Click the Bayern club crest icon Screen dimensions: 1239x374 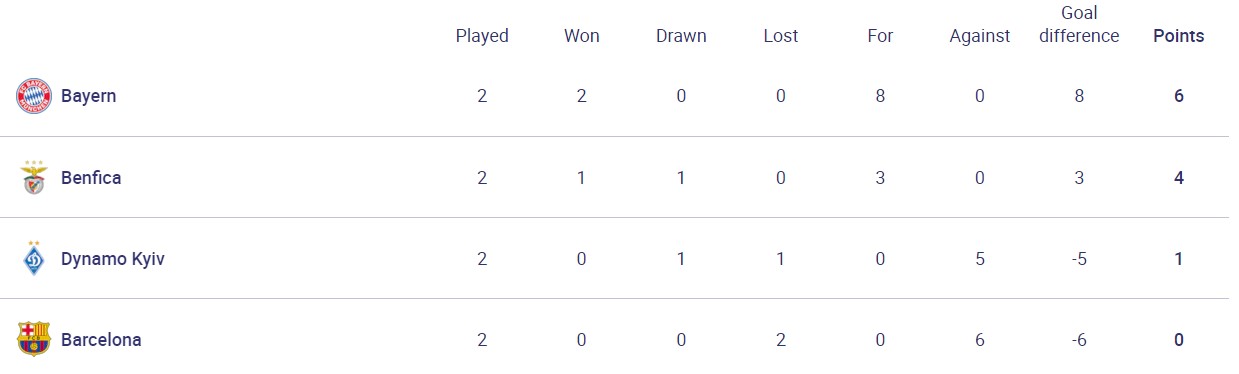coord(34,96)
